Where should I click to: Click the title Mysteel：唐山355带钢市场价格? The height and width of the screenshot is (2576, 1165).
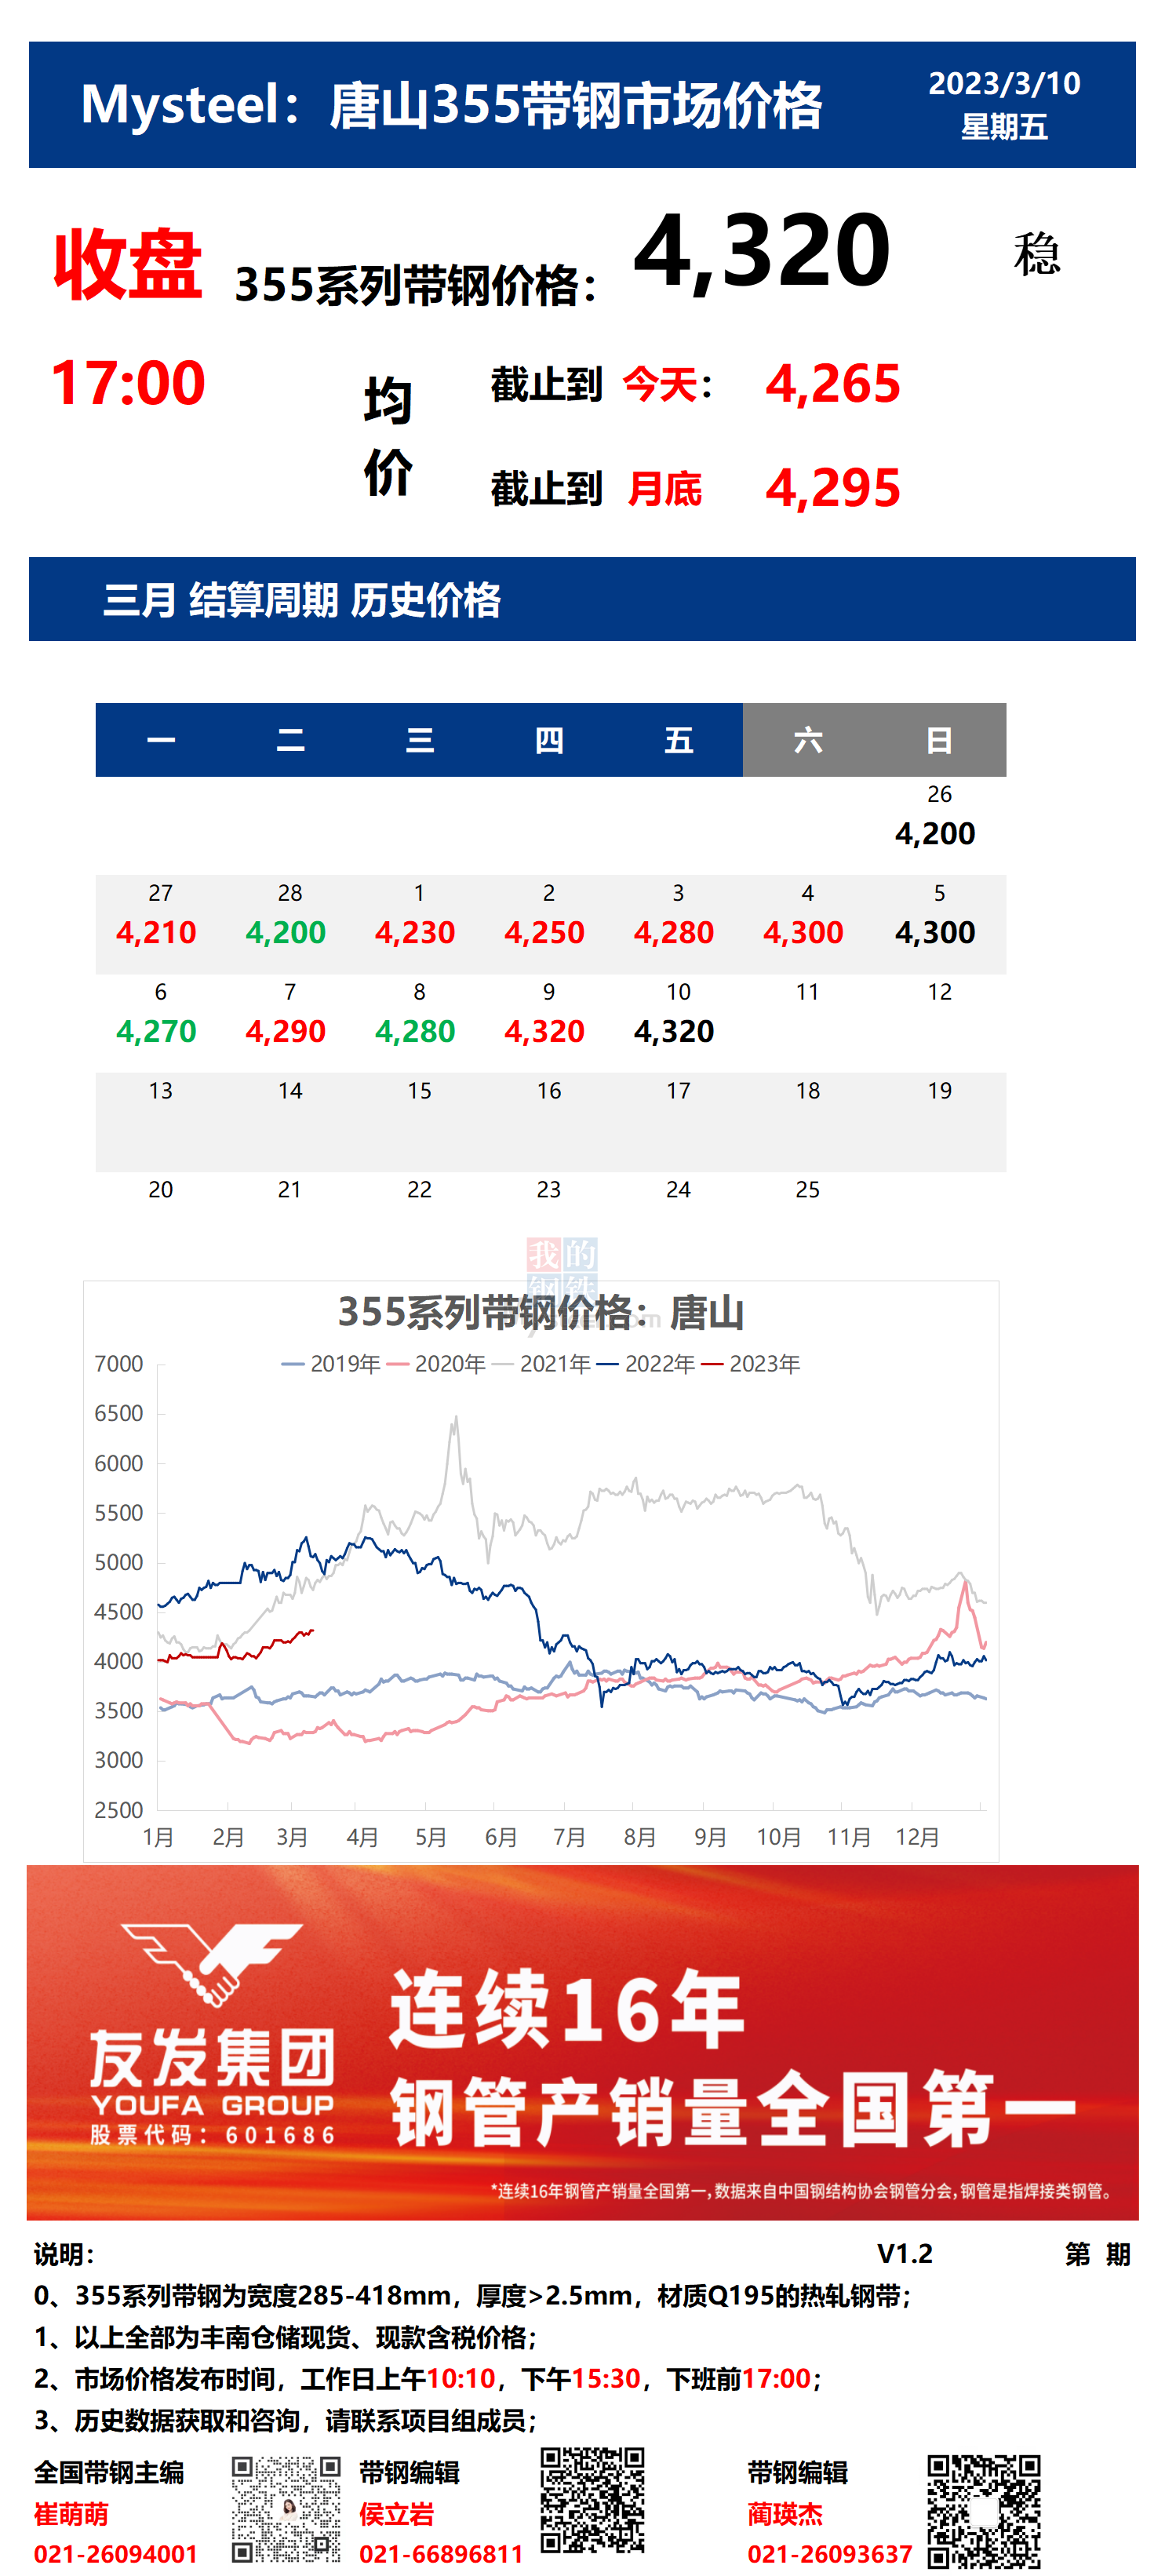pos(451,105)
